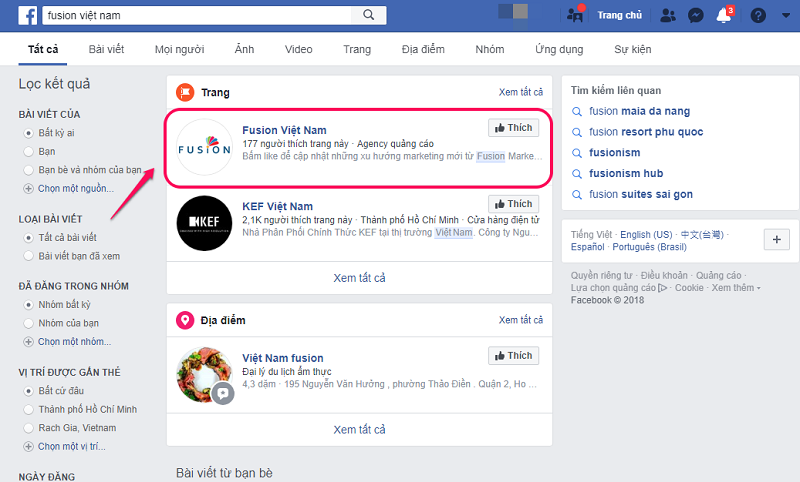The height and width of the screenshot is (482, 800).
Task: Switch language to English (US)
Action: [646, 235]
